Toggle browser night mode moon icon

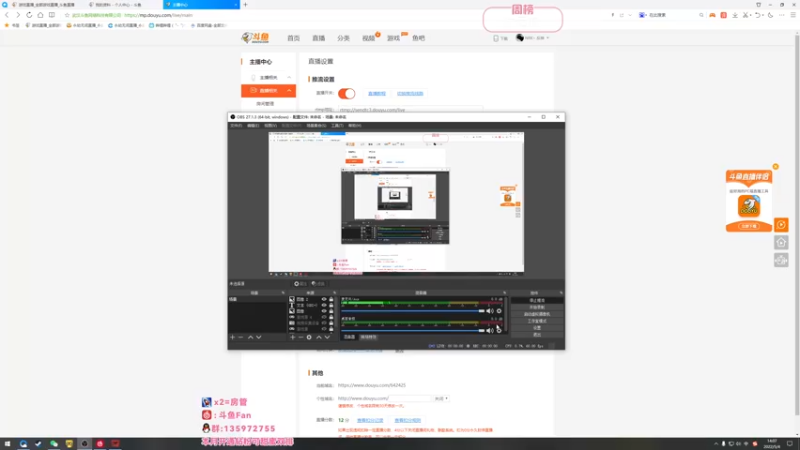point(770,15)
